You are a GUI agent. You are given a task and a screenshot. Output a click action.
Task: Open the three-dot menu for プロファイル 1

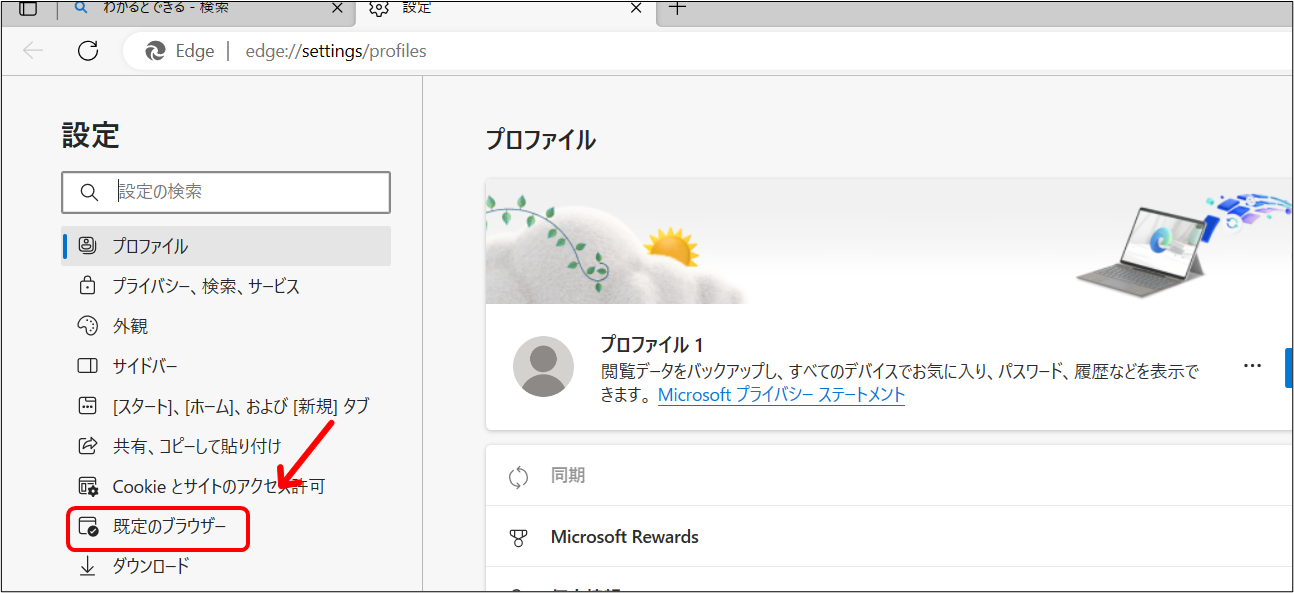(1252, 366)
